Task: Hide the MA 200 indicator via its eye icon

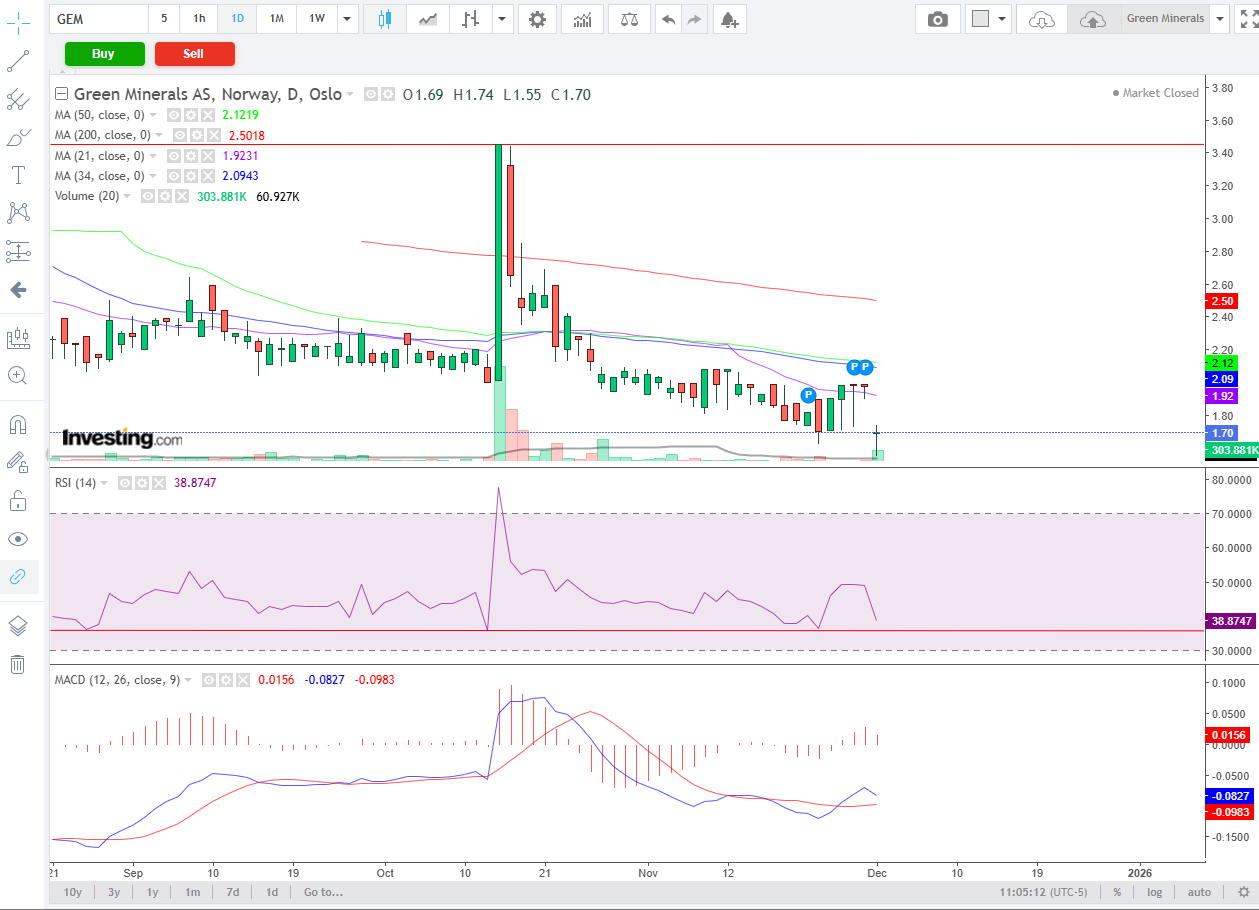Action: point(180,135)
